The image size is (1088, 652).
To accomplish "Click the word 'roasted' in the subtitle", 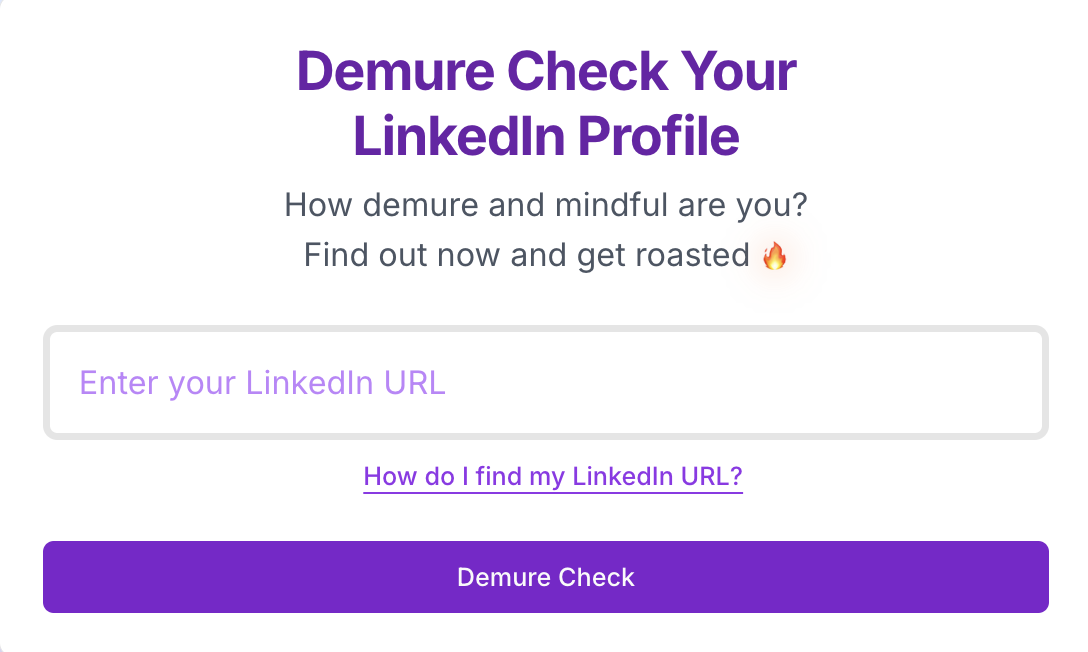I will point(691,255).
